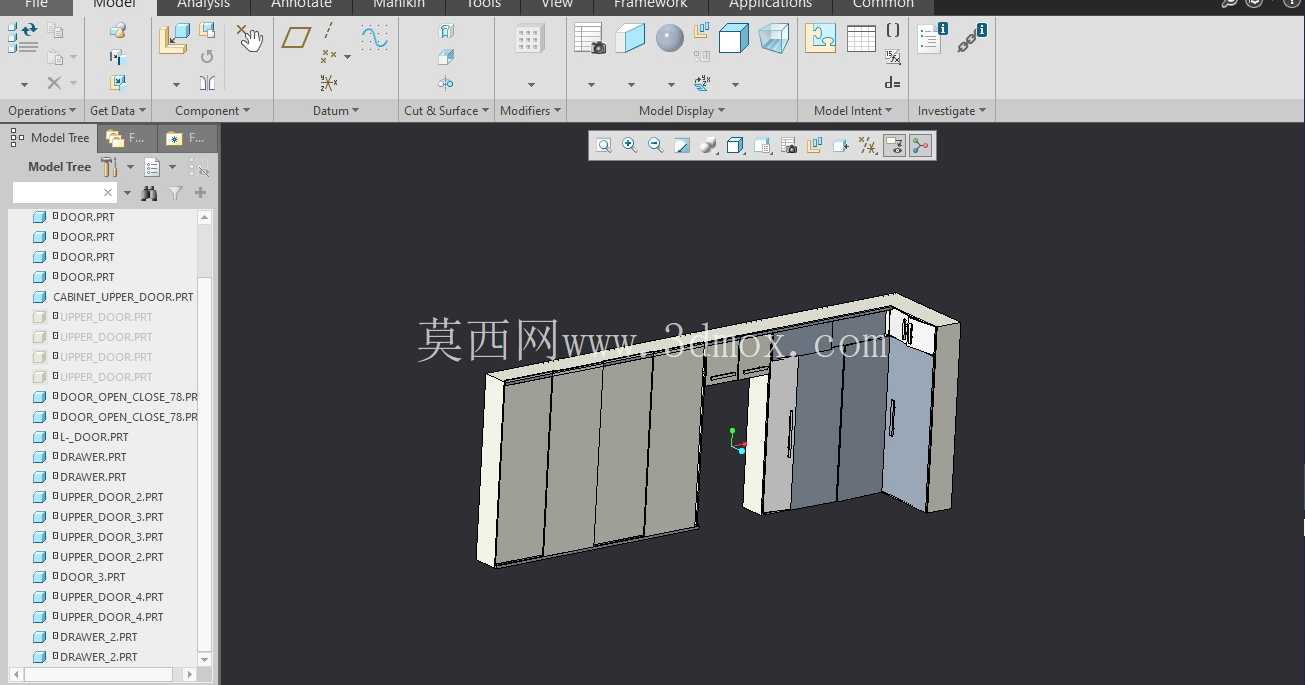This screenshot has width=1305, height=685.
Task: Click the Pattern icon in Modifiers
Action: point(530,40)
